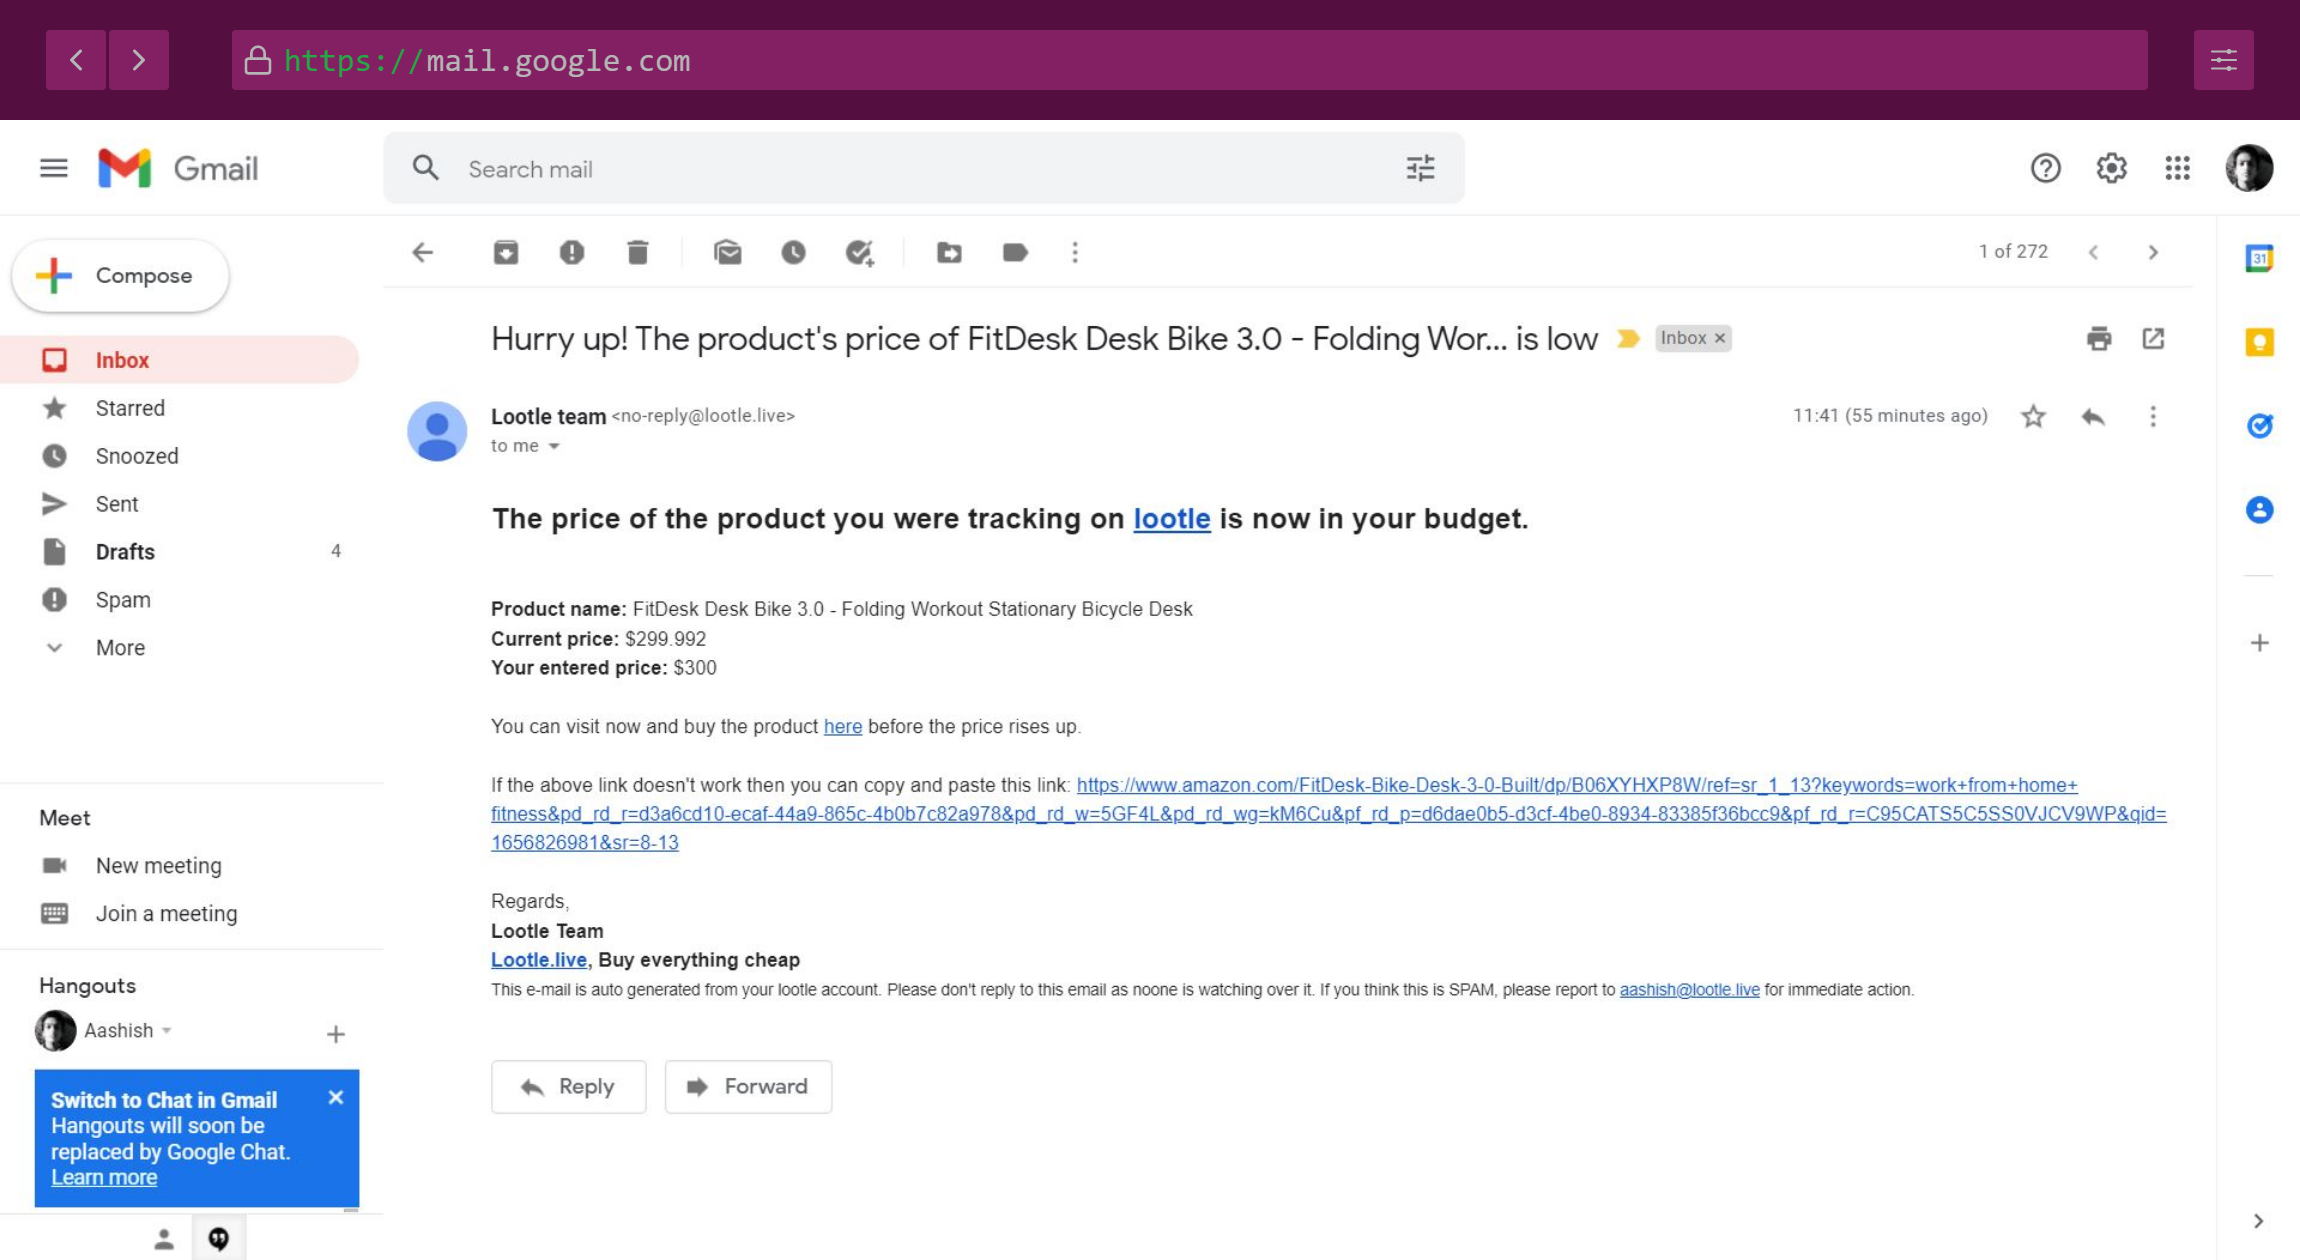Expand the 'to me' recipient details arrow

[554, 447]
